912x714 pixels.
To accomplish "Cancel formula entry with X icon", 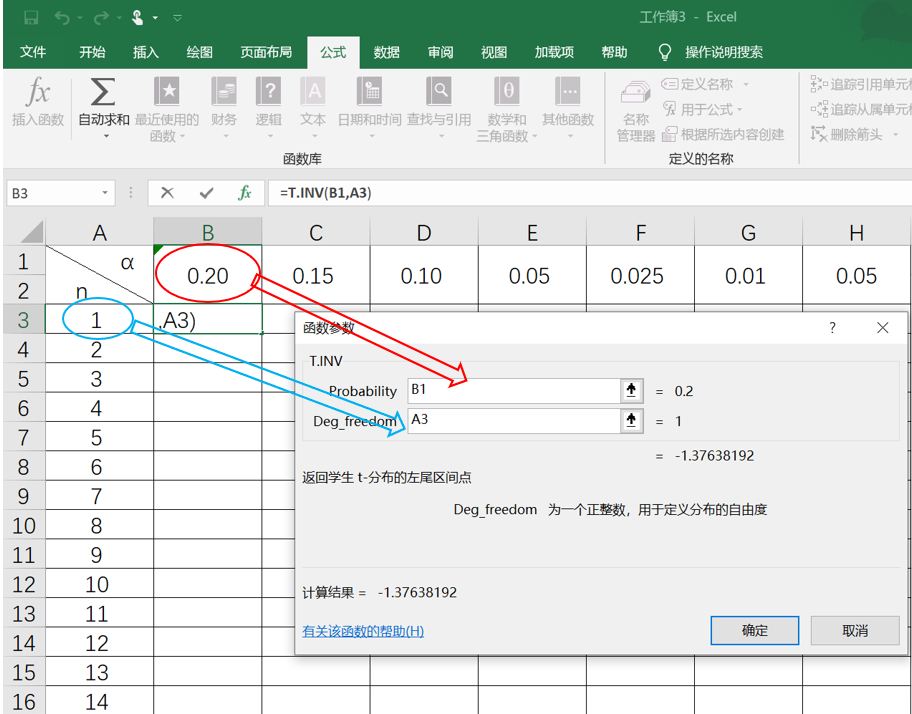I will (168, 192).
